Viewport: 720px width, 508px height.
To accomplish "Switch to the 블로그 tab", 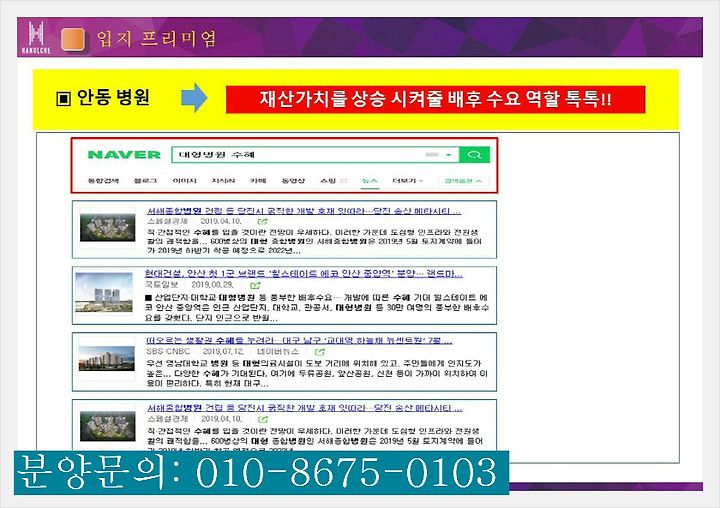I will click(145, 181).
